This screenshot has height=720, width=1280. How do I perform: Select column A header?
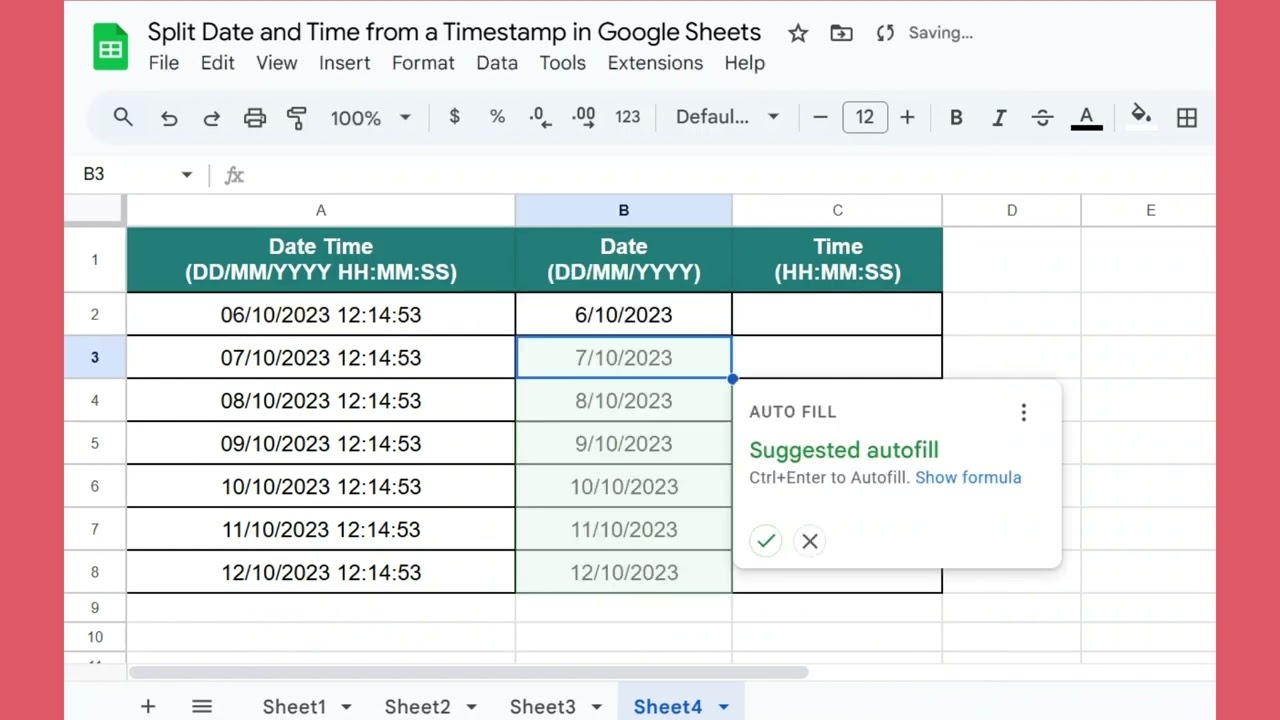(x=321, y=210)
